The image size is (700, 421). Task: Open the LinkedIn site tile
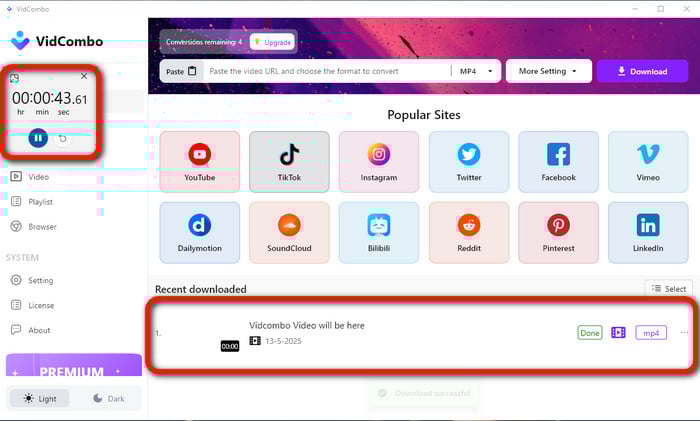click(648, 233)
